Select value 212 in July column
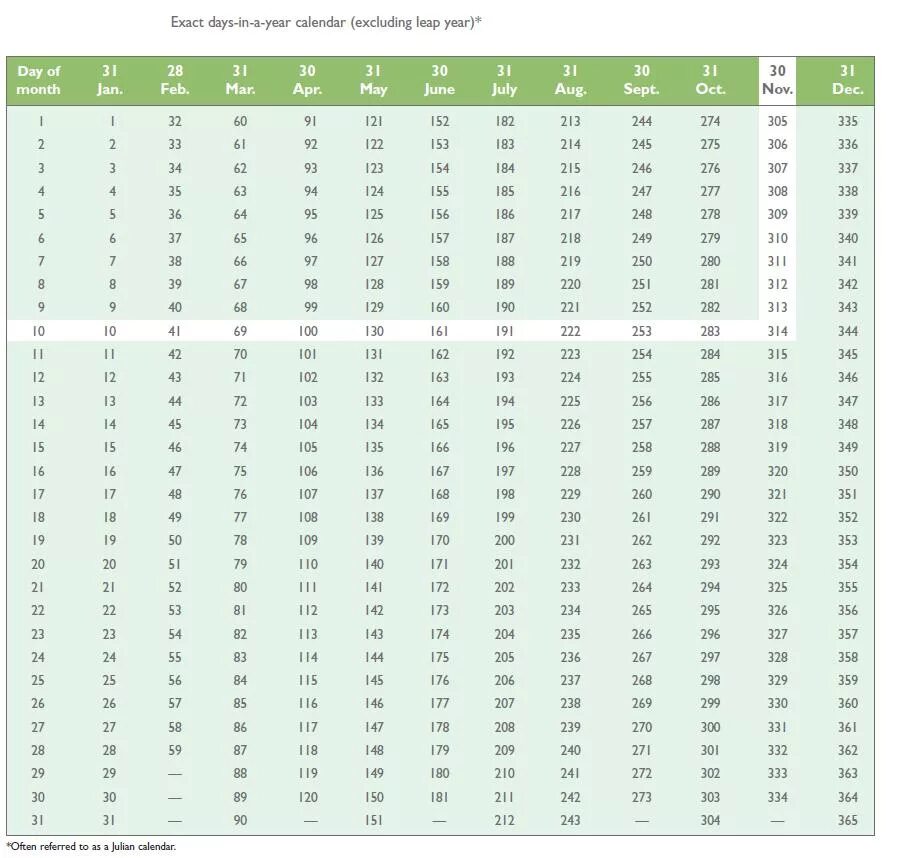The height and width of the screenshot is (858, 909). (504, 820)
